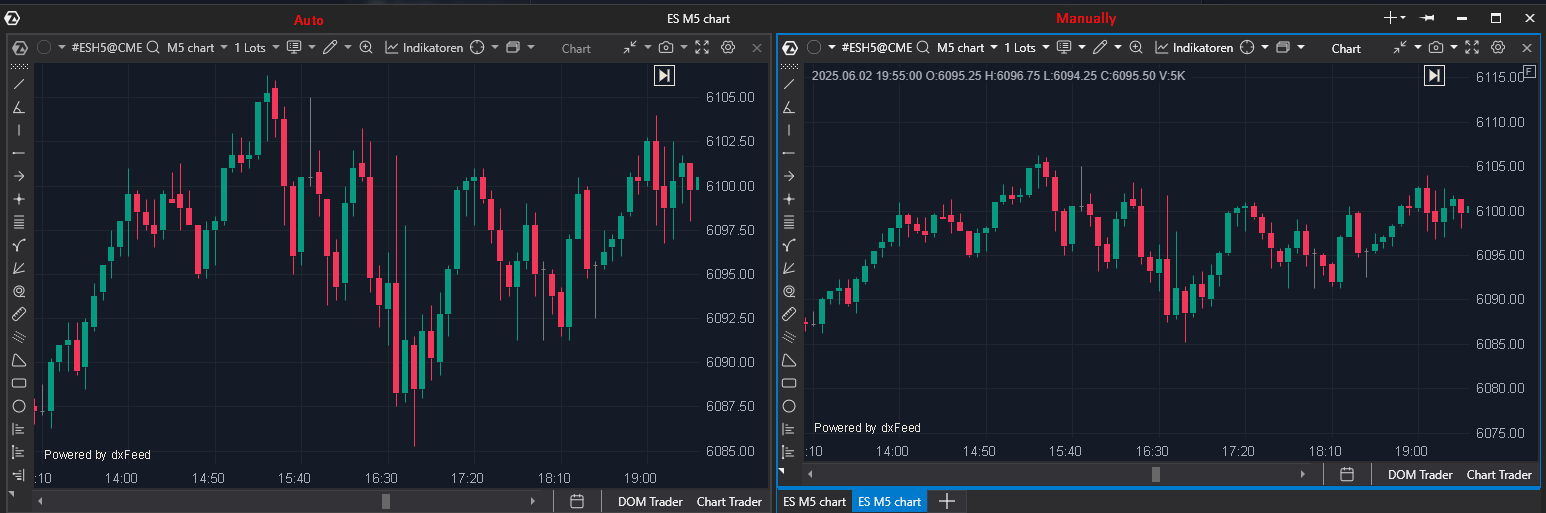This screenshot has width=1546, height=513.
Task: Open the 1 Lots dropdown in right chart
Action: tap(1025, 47)
